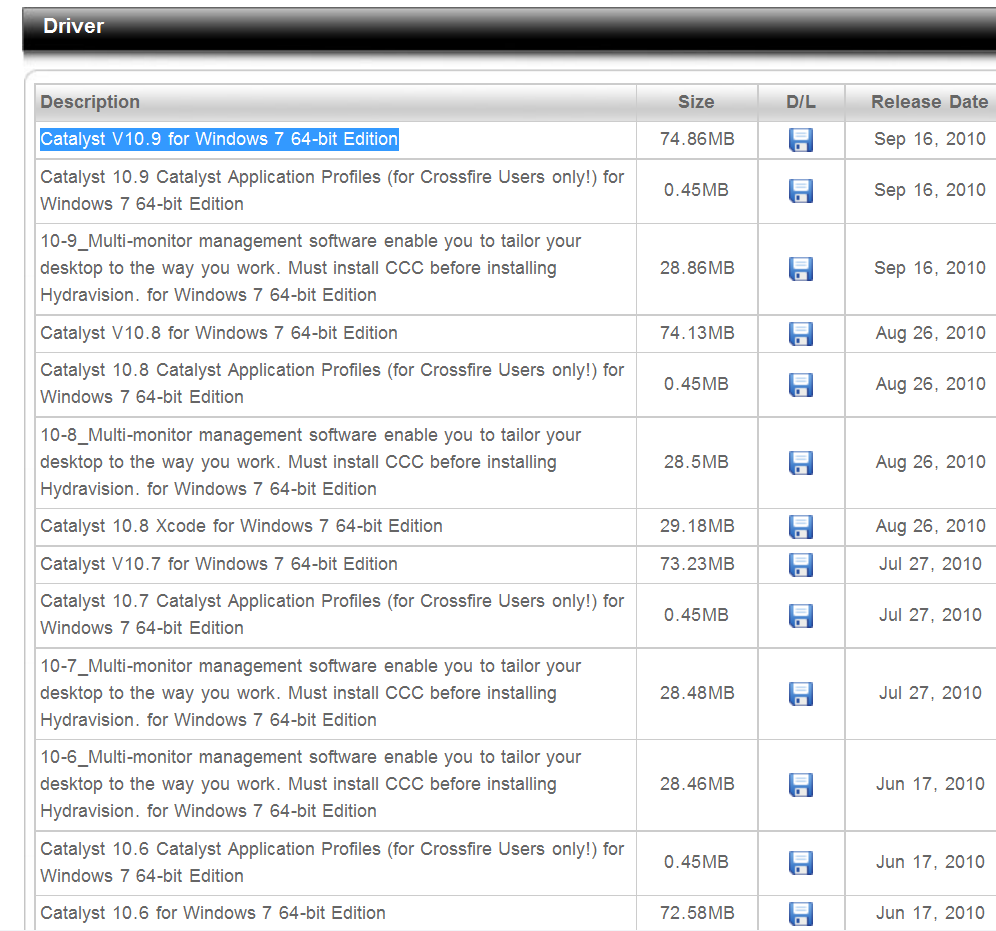Click 10-8_Multi-monitor management description

tap(311, 462)
